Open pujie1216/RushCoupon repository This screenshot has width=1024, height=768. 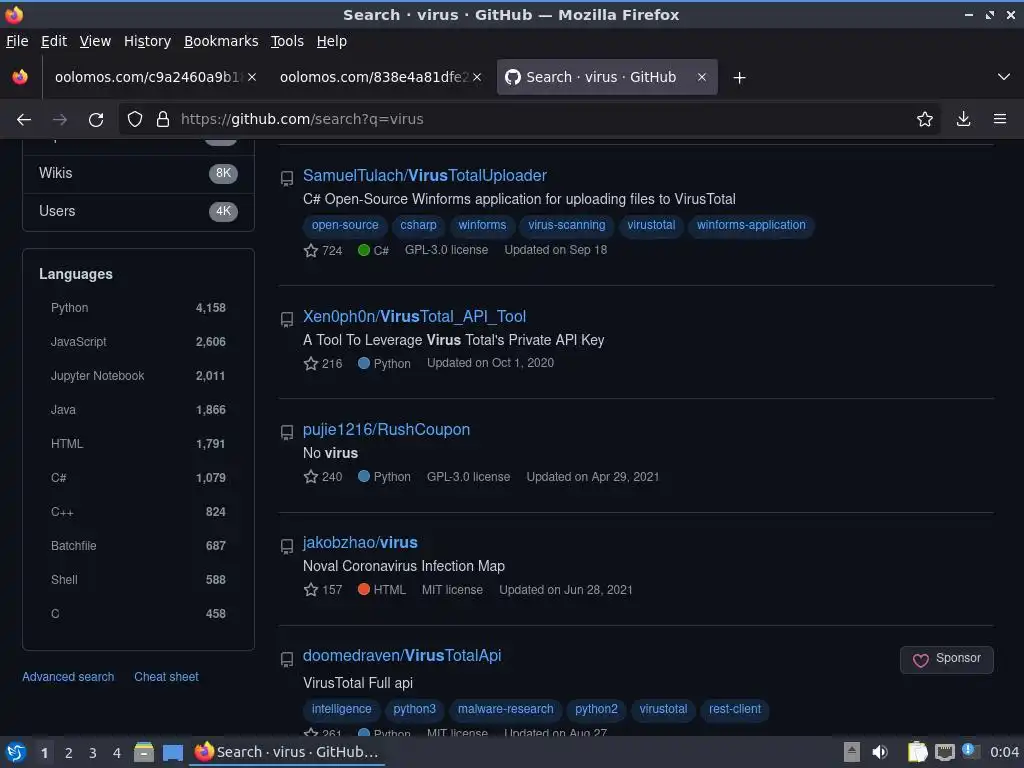(387, 430)
